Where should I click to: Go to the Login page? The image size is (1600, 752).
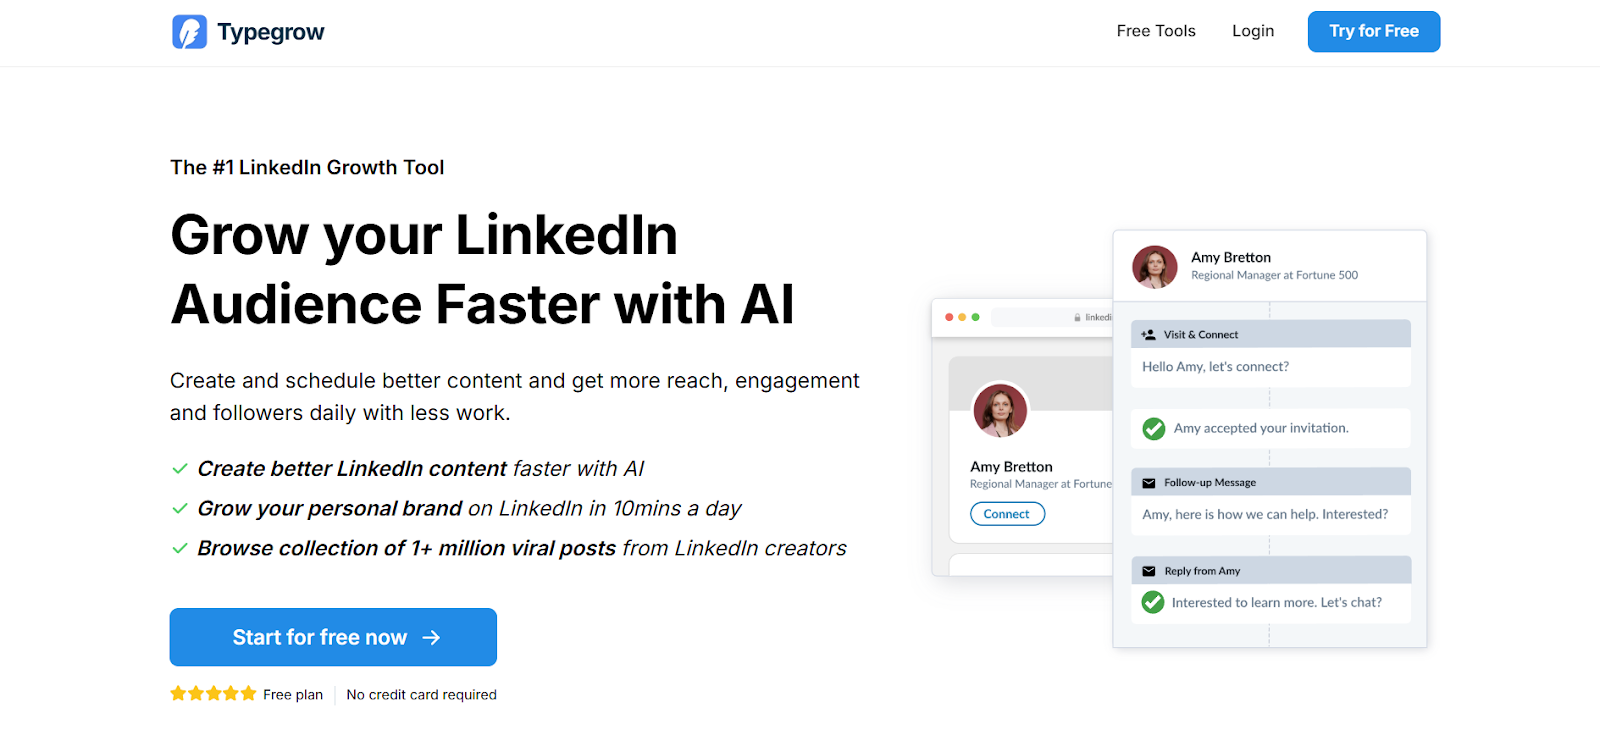[x=1253, y=31]
